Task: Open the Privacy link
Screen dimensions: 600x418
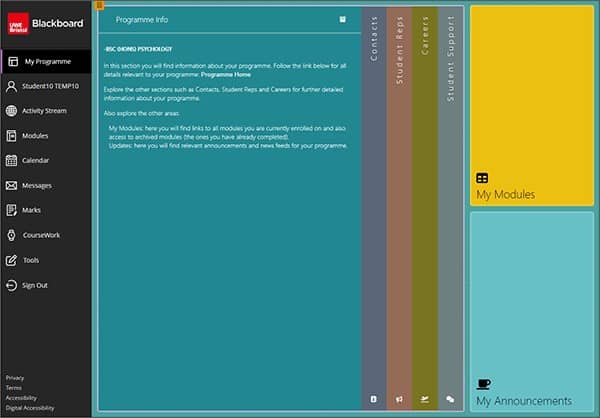Action: pyautogui.click(x=15, y=378)
